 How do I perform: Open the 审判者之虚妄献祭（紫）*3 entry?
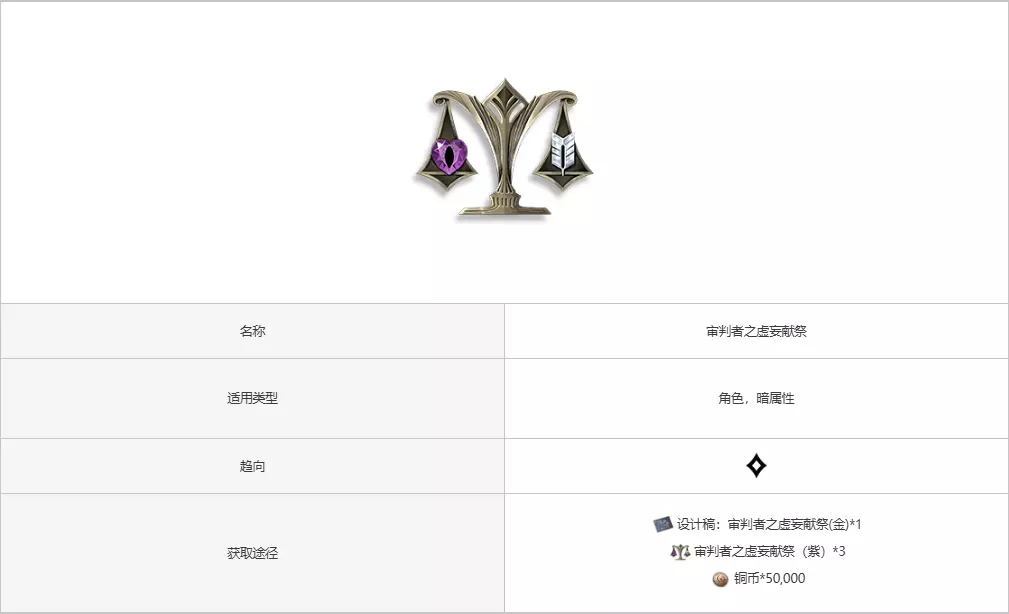770,552
